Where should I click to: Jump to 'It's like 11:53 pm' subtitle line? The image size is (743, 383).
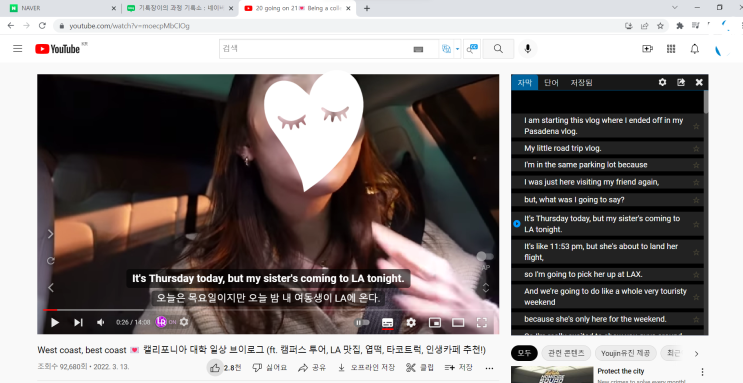pos(601,252)
